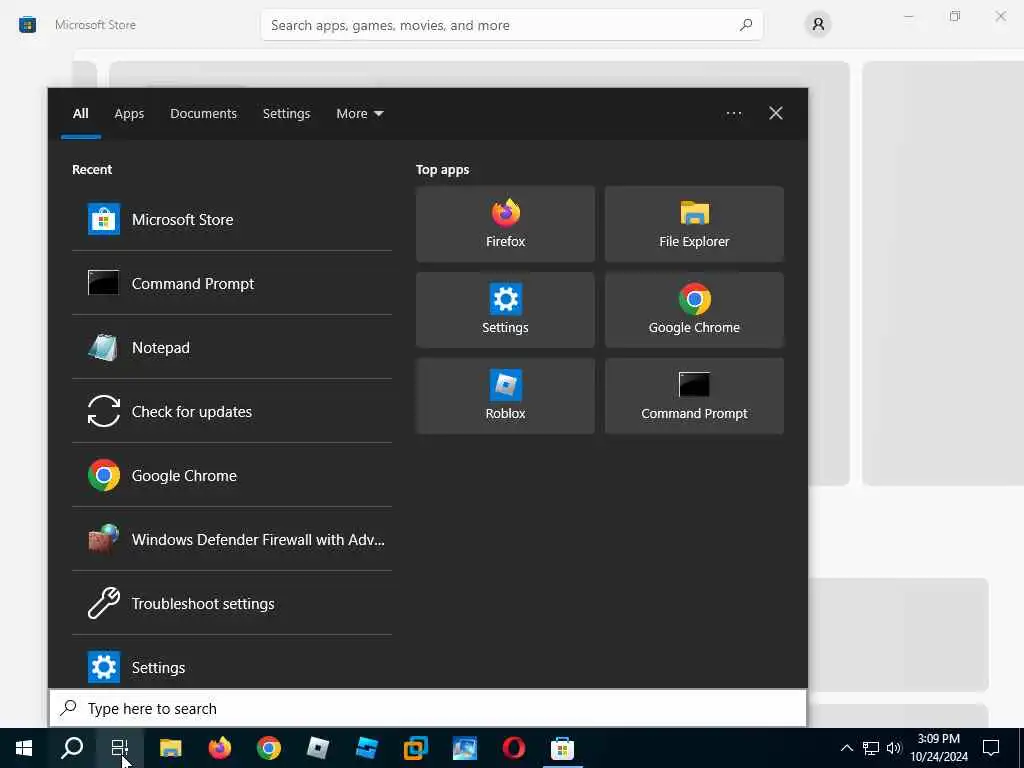Open Settings from Recent list
The image size is (1024, 768).
(x=232, y=667)
